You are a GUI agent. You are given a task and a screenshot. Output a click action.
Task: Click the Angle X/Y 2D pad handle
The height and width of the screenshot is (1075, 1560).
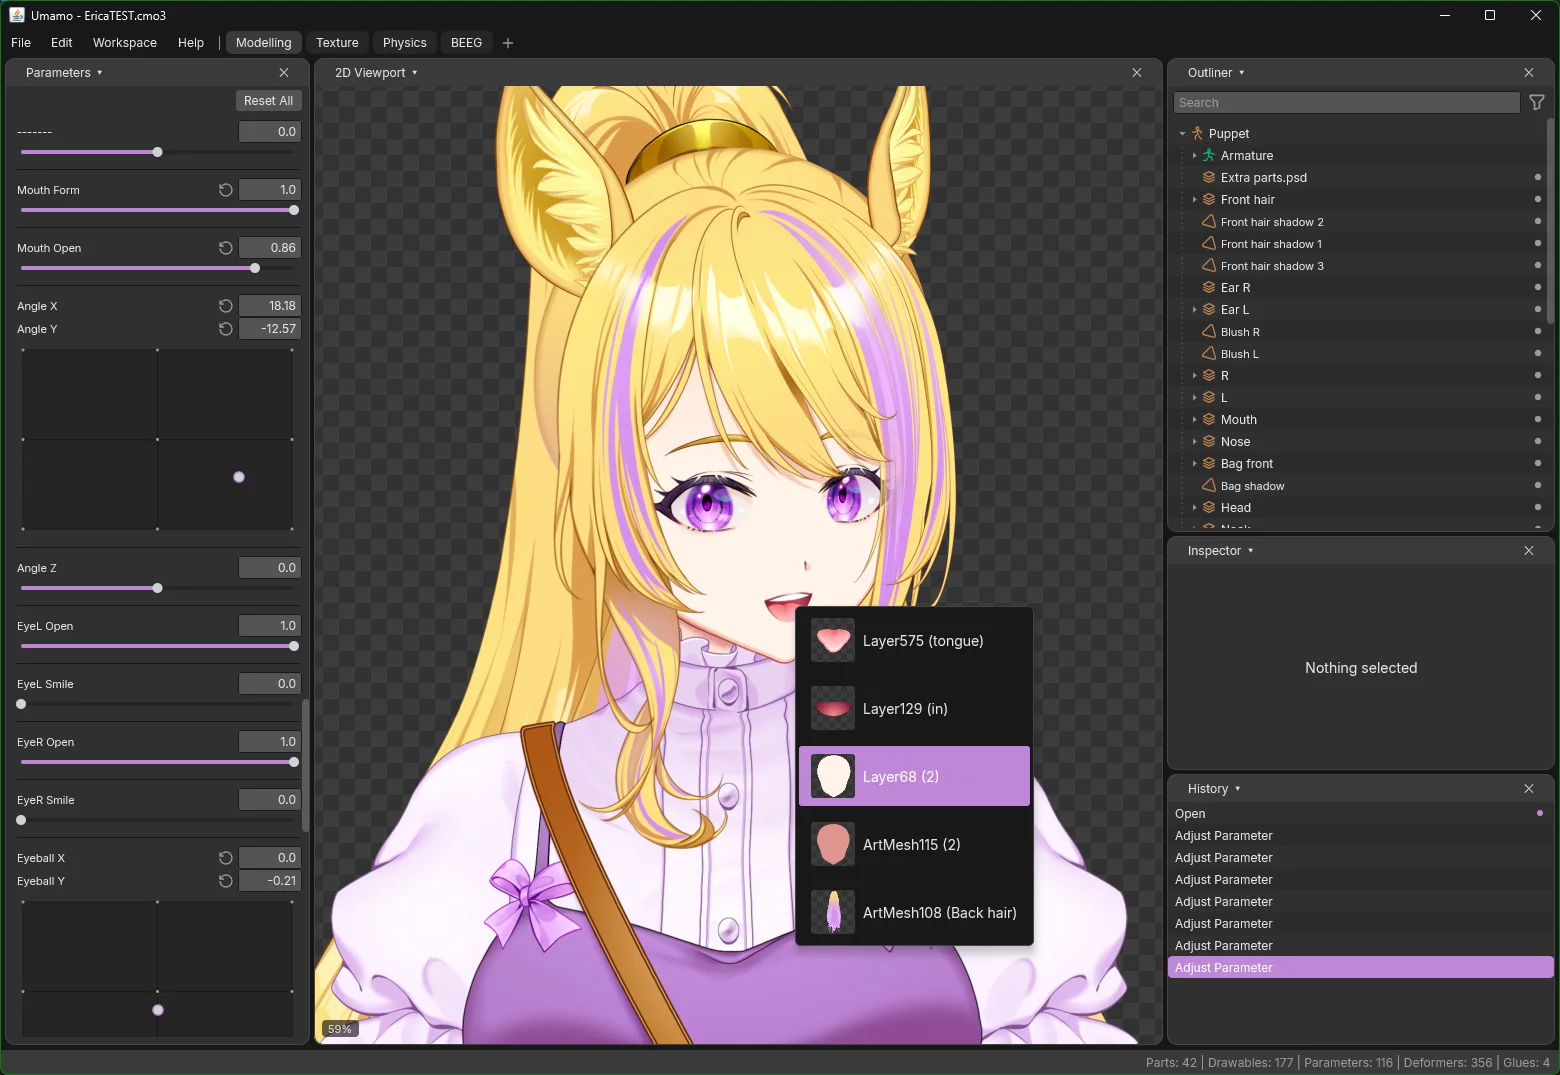(x=239, y=477)
